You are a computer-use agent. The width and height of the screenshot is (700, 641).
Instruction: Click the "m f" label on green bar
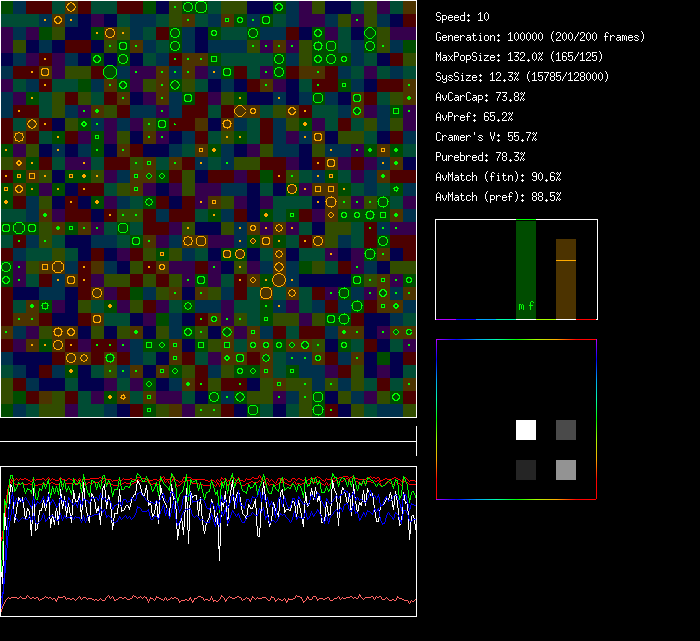[x=526, y=306]
